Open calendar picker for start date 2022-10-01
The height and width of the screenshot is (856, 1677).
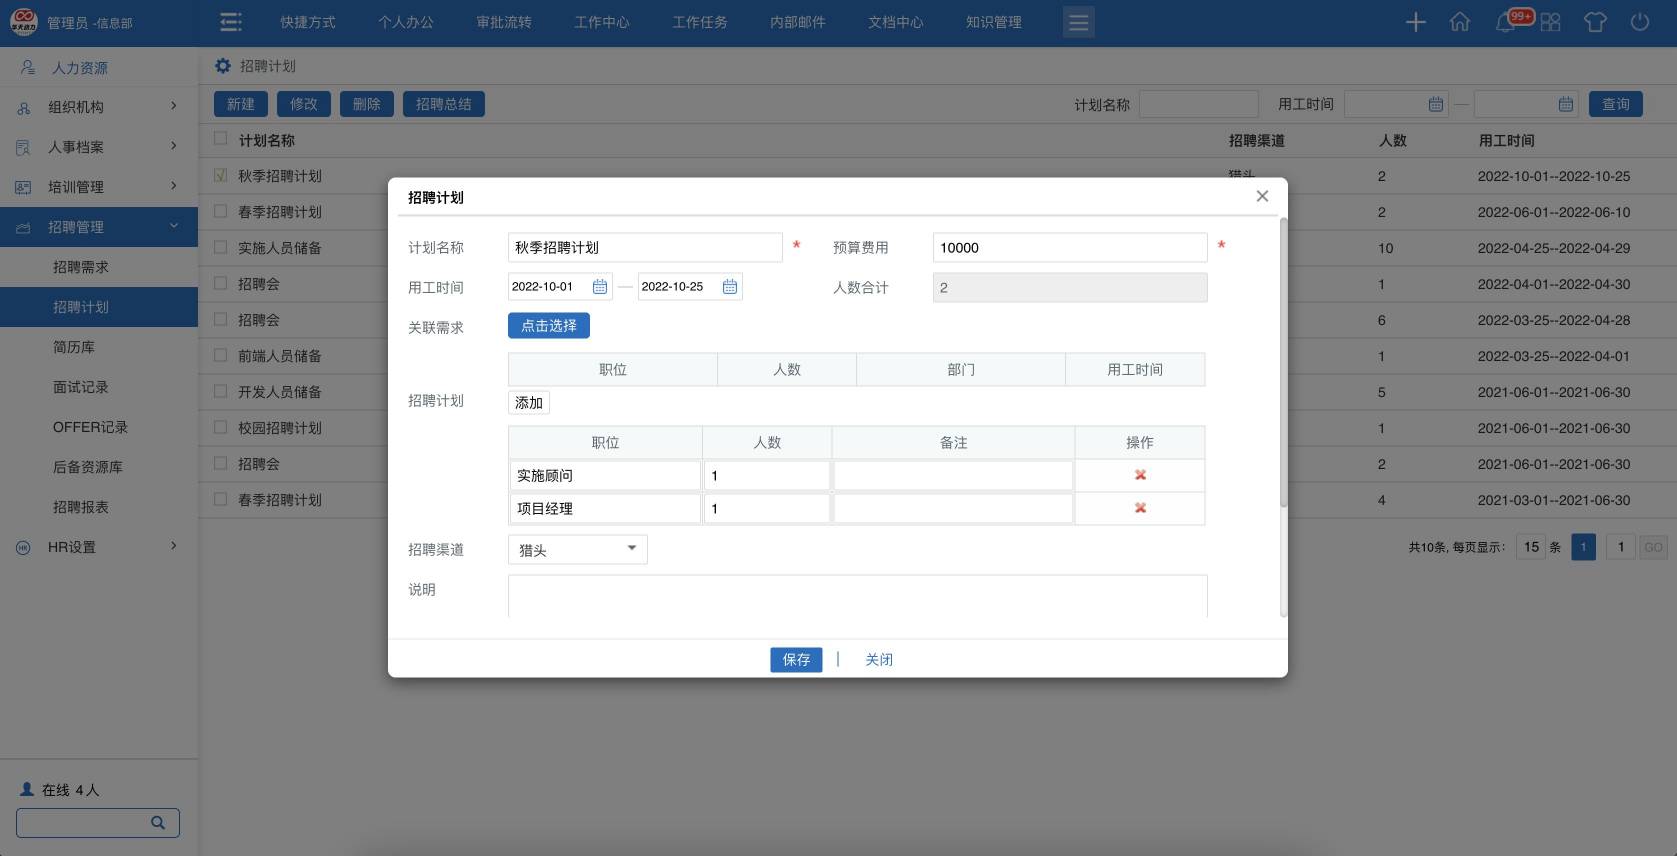click(599, 287)
